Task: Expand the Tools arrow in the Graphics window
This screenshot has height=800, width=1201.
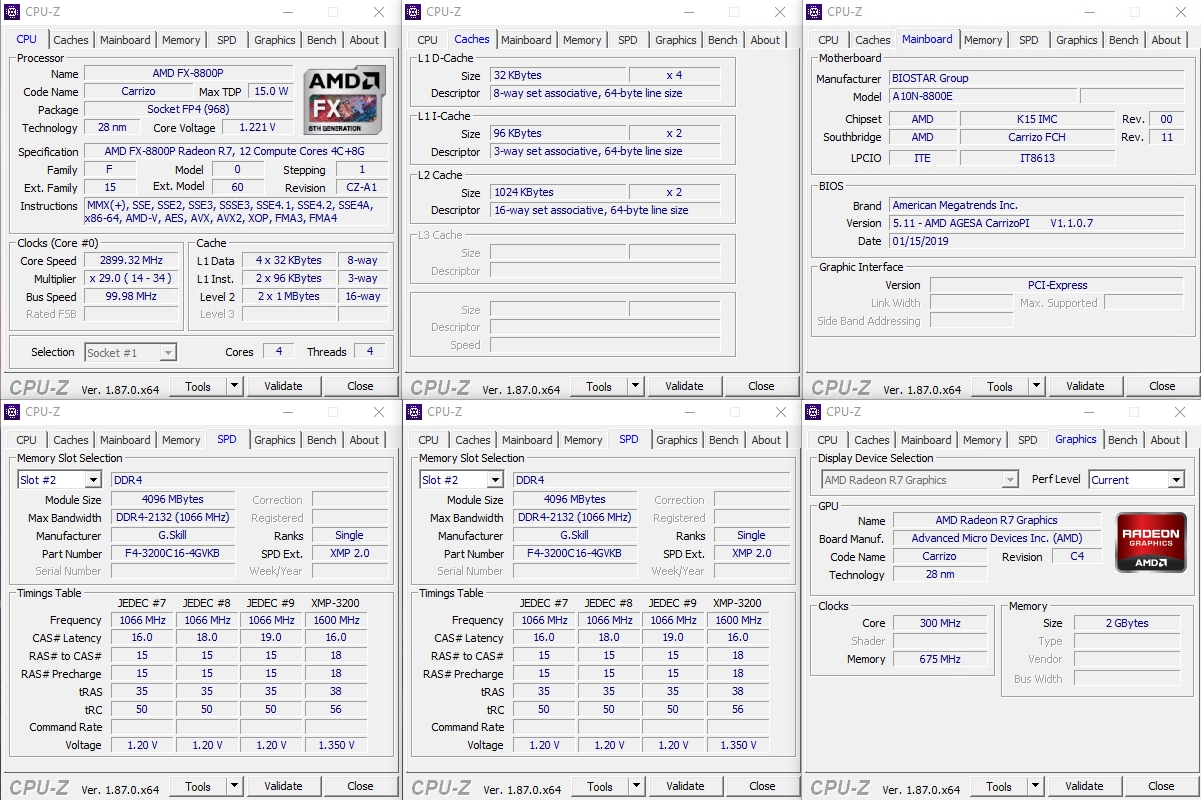Action: pos(1035,786)
